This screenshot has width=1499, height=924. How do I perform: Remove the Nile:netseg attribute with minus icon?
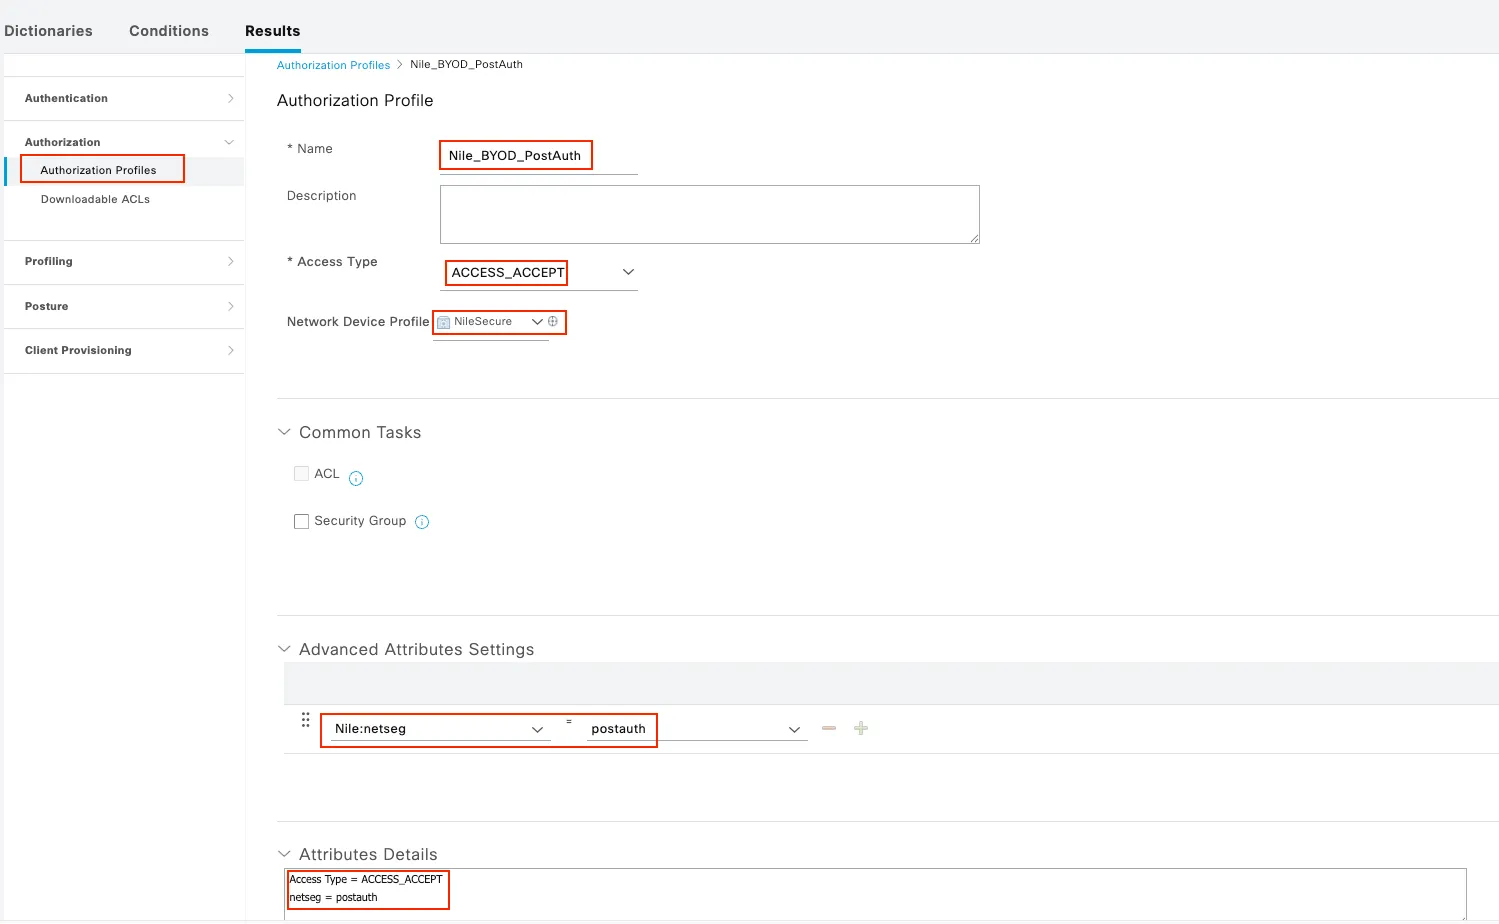coord(829,728)
